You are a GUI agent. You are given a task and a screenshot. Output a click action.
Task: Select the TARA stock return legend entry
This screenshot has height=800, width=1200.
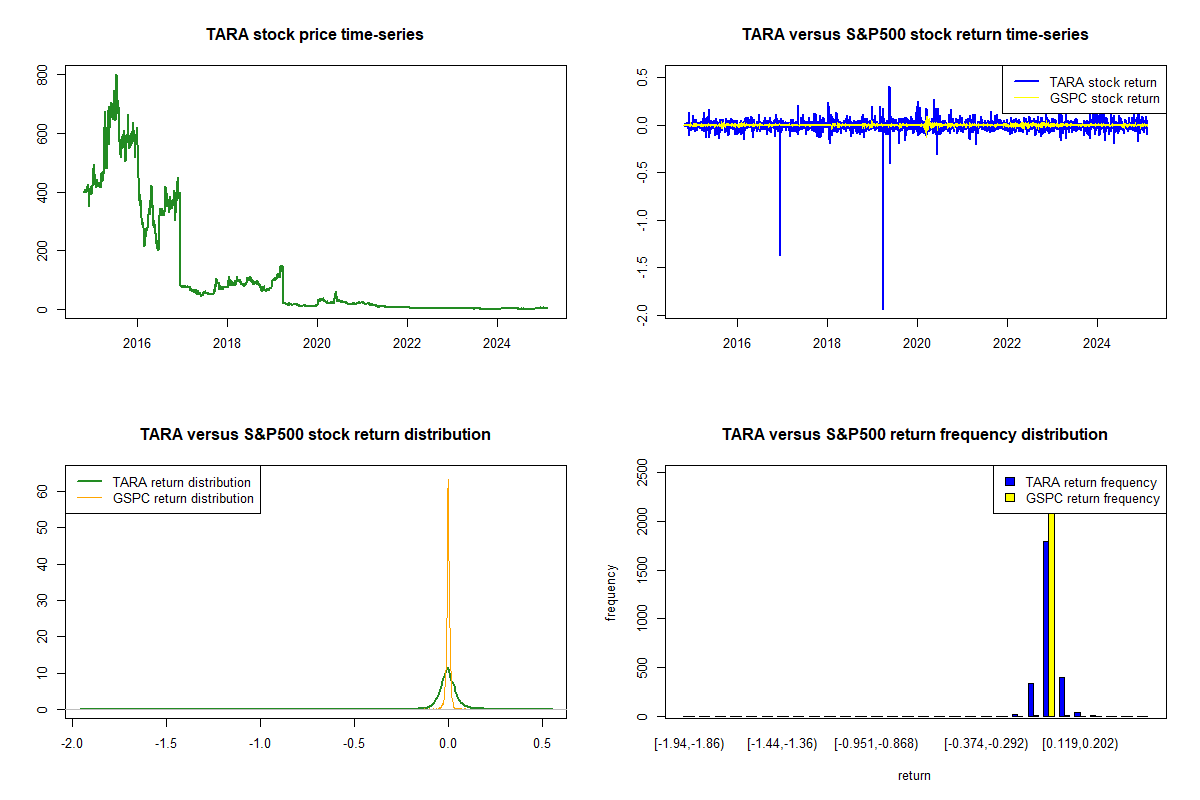pyautogui.click(x=1102, y=83)
